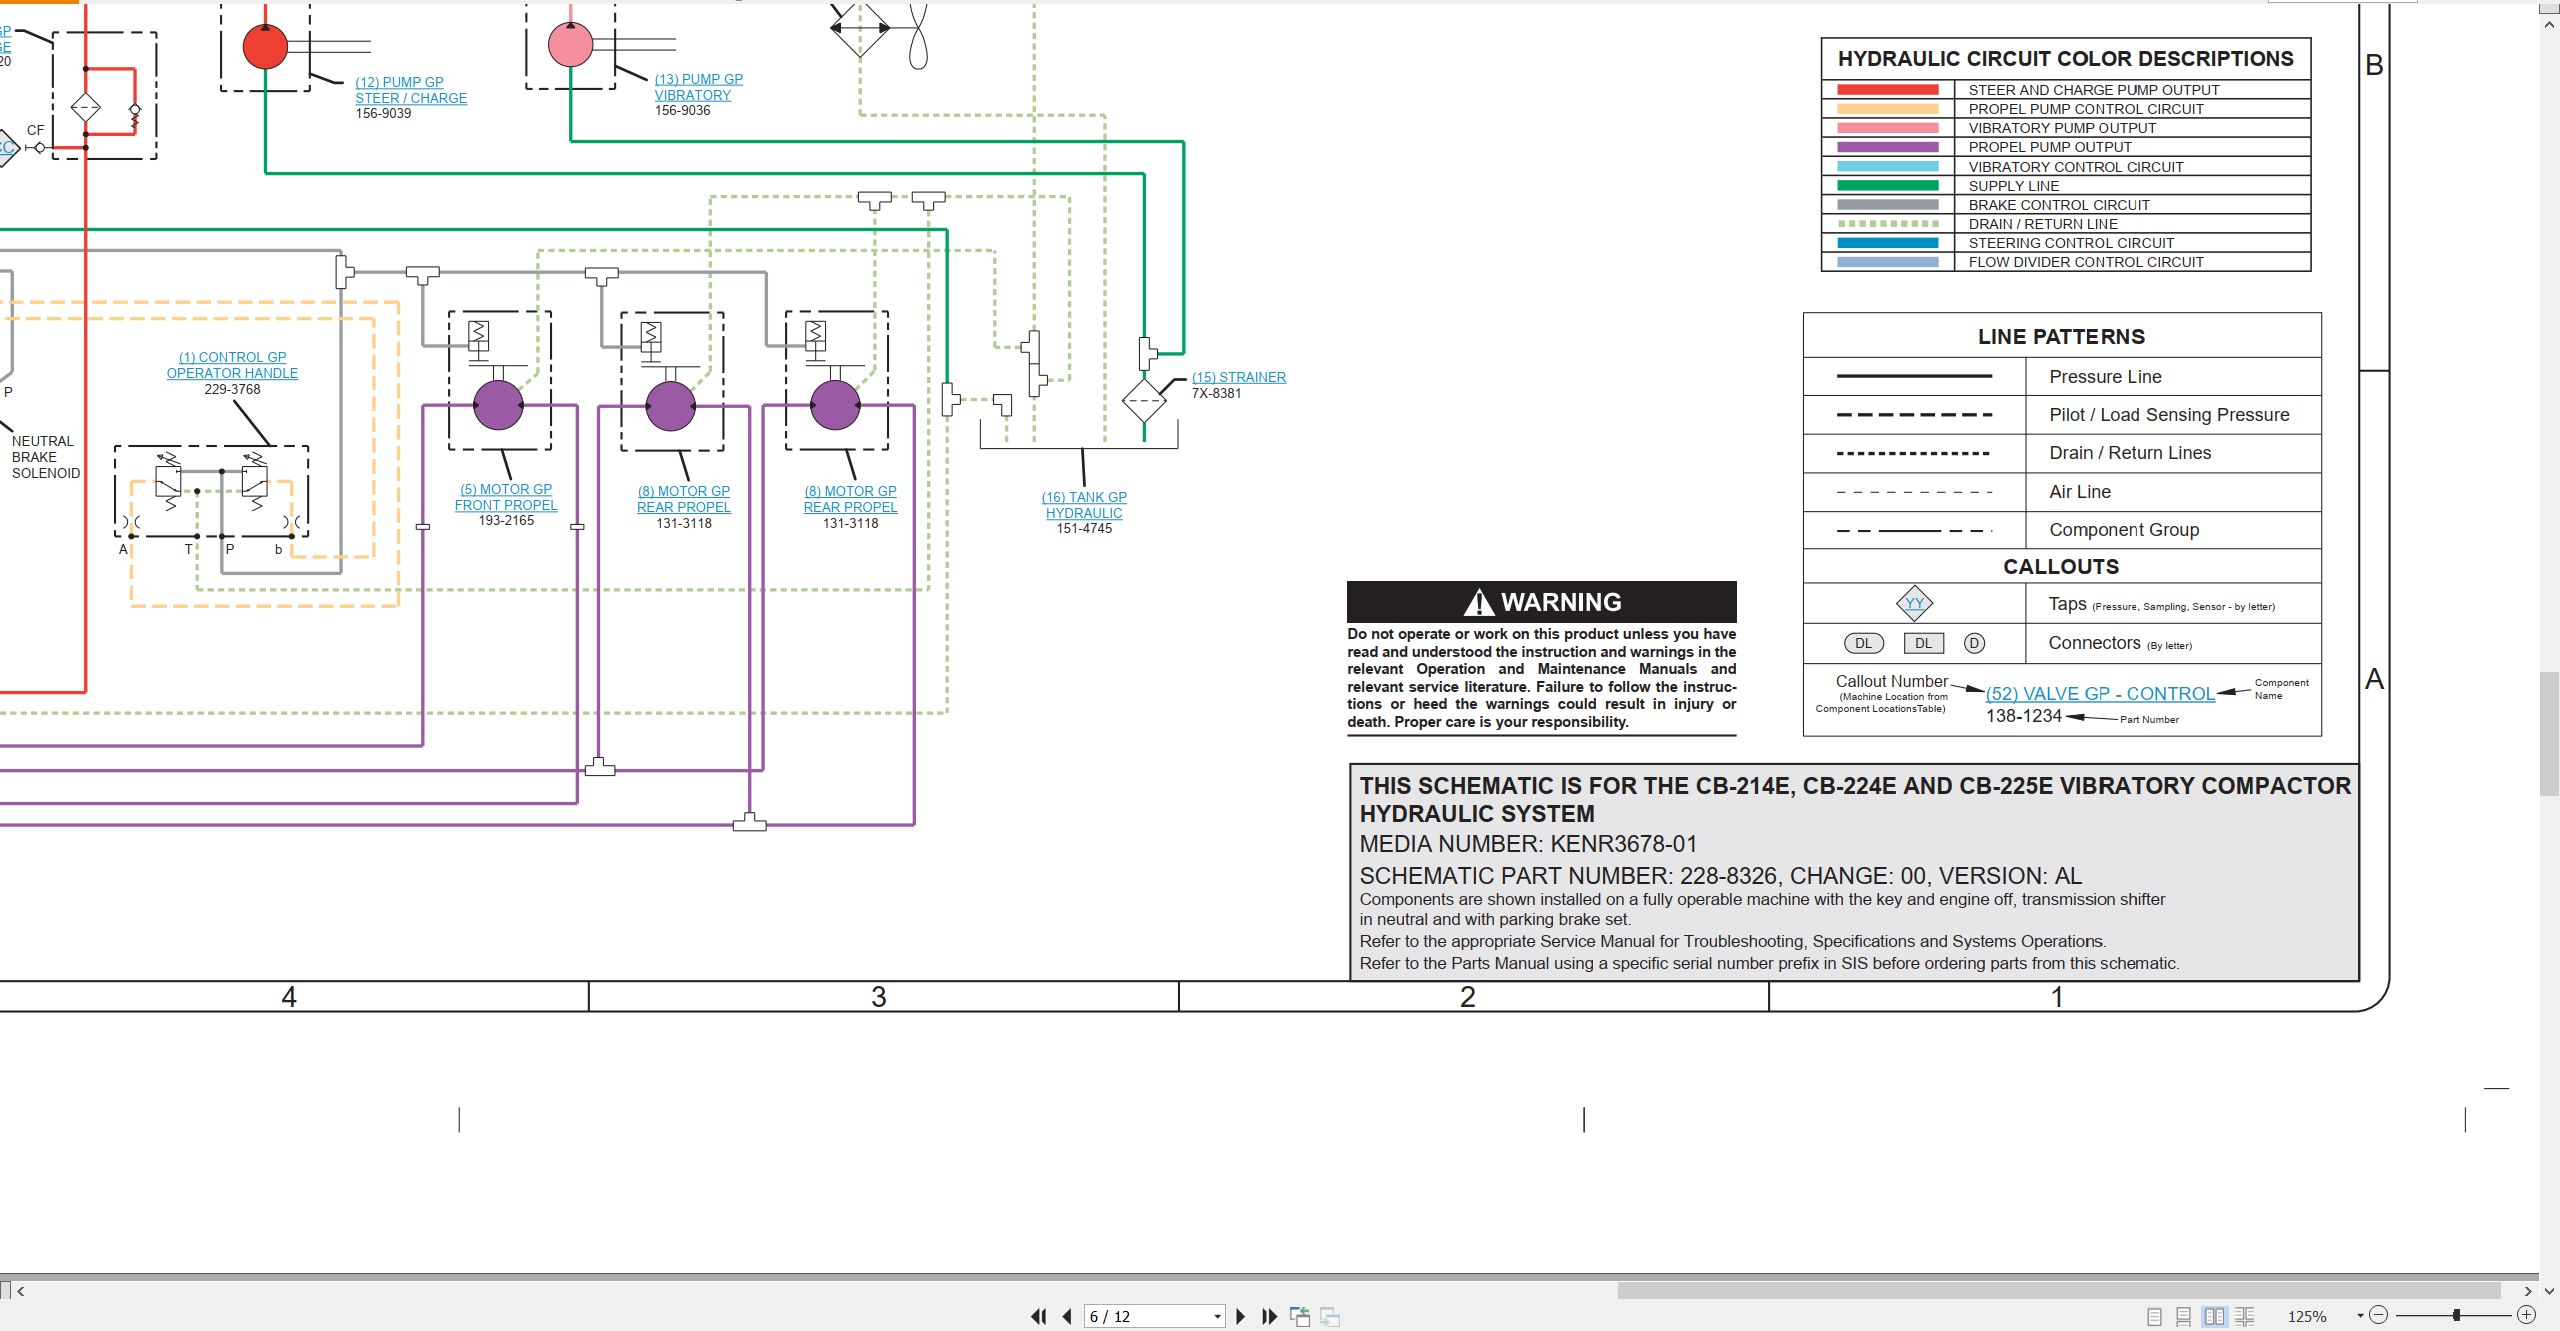The width and height of the screenshot is (2560, 1331).
Task: Open the page number dropdown
Action: (x=1217, y=1316)
